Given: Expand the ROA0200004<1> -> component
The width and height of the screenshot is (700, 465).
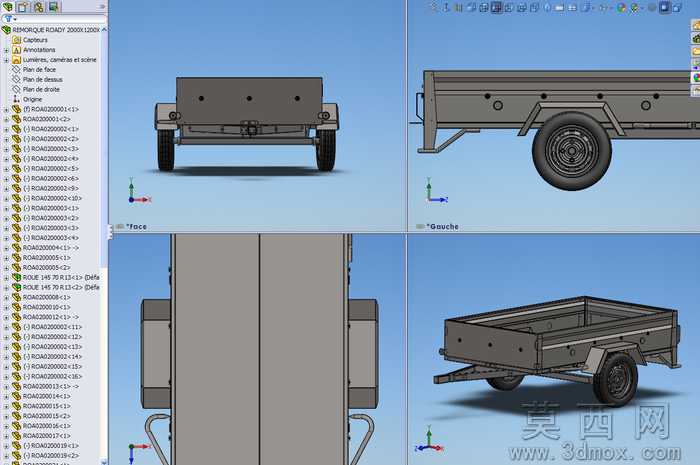Looking at the screenshot, I should click(x=6, y=248).
